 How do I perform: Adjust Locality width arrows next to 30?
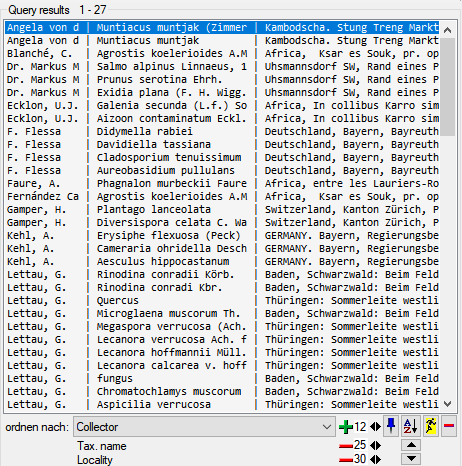click(375, 459)
